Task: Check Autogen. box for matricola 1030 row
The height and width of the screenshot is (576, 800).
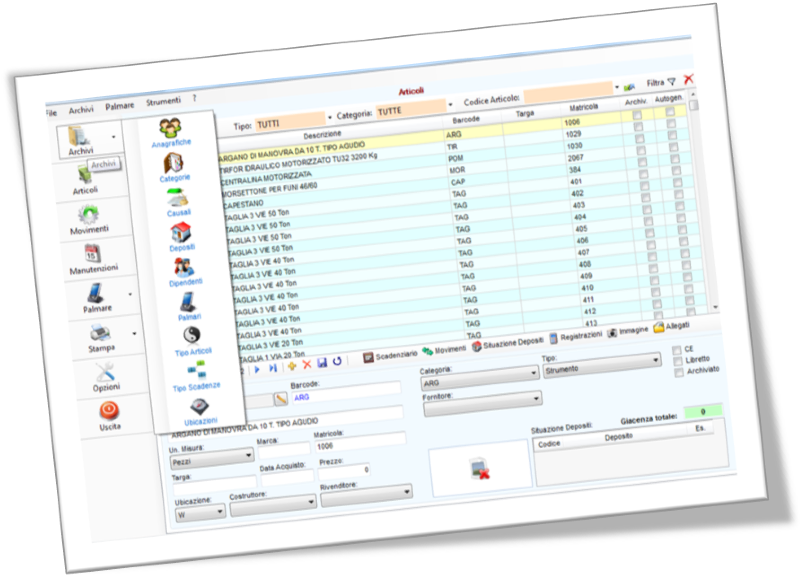Action: [x=672, y=135]
